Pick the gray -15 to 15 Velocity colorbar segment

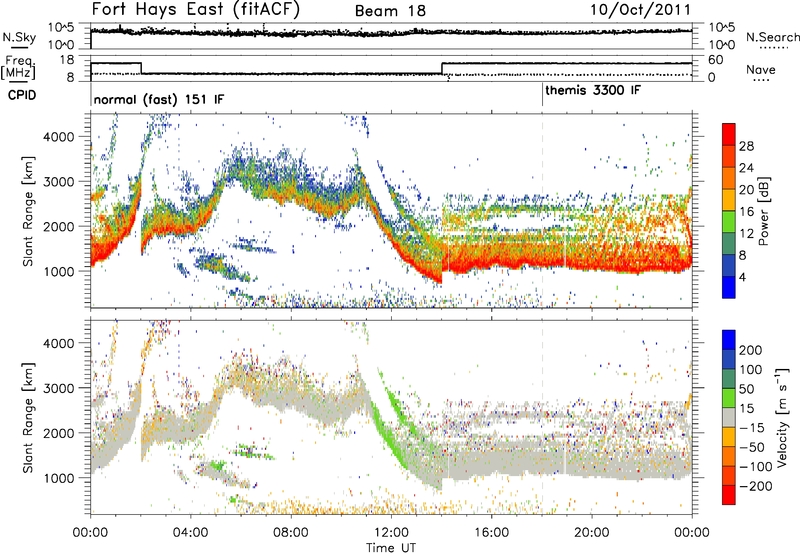pos(729,417)
